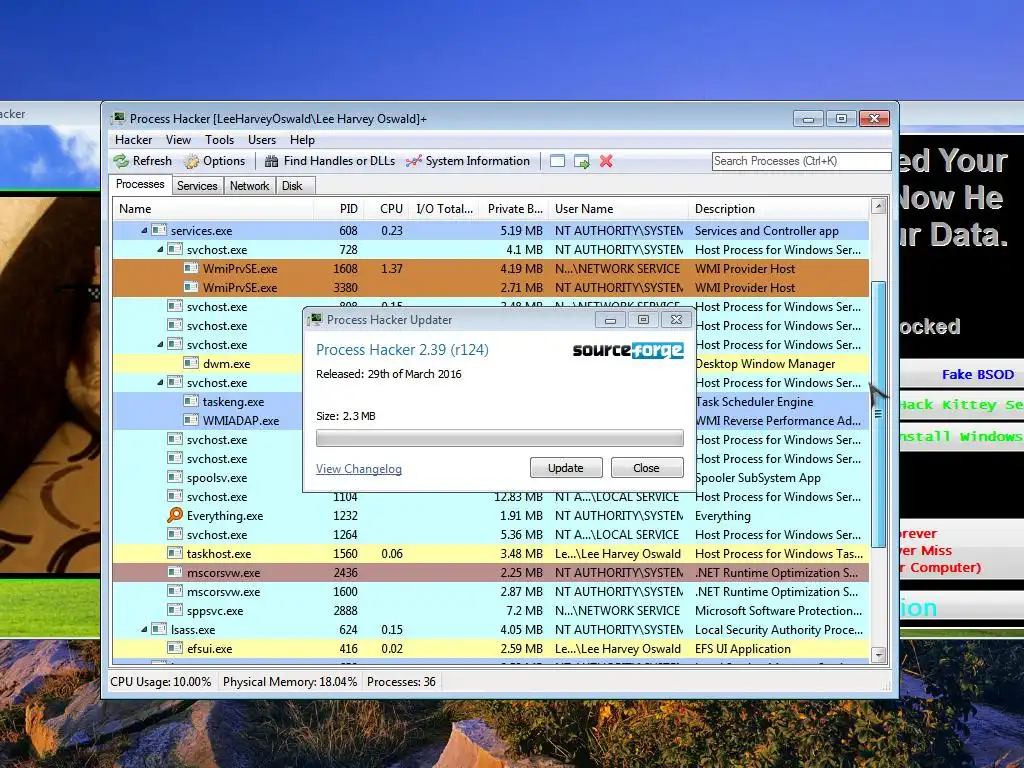The height and width of the screenshot is (768, 1024).
Task: Click the Processes: 36 status entry
Action: coord(401,682)
